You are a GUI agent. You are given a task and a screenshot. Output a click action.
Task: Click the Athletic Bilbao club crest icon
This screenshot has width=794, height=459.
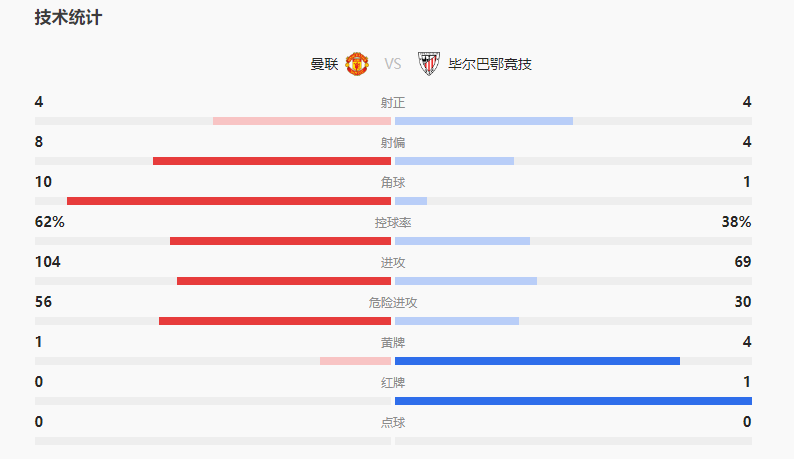428,65
